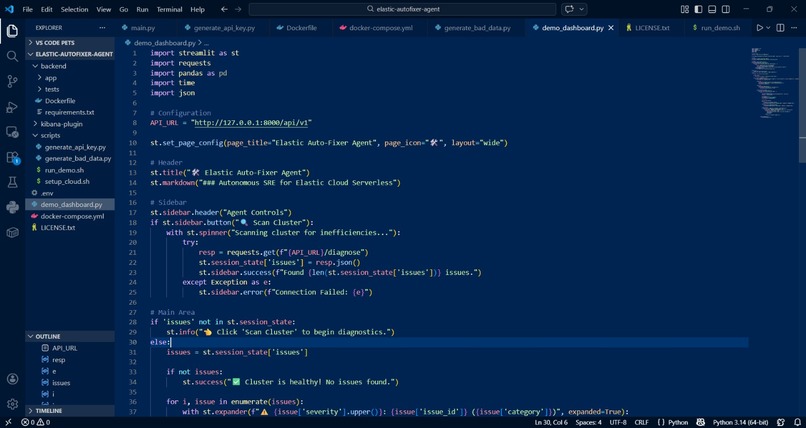Open the Copilot chat icon
806x428 pixels.
tap(569, 9)
